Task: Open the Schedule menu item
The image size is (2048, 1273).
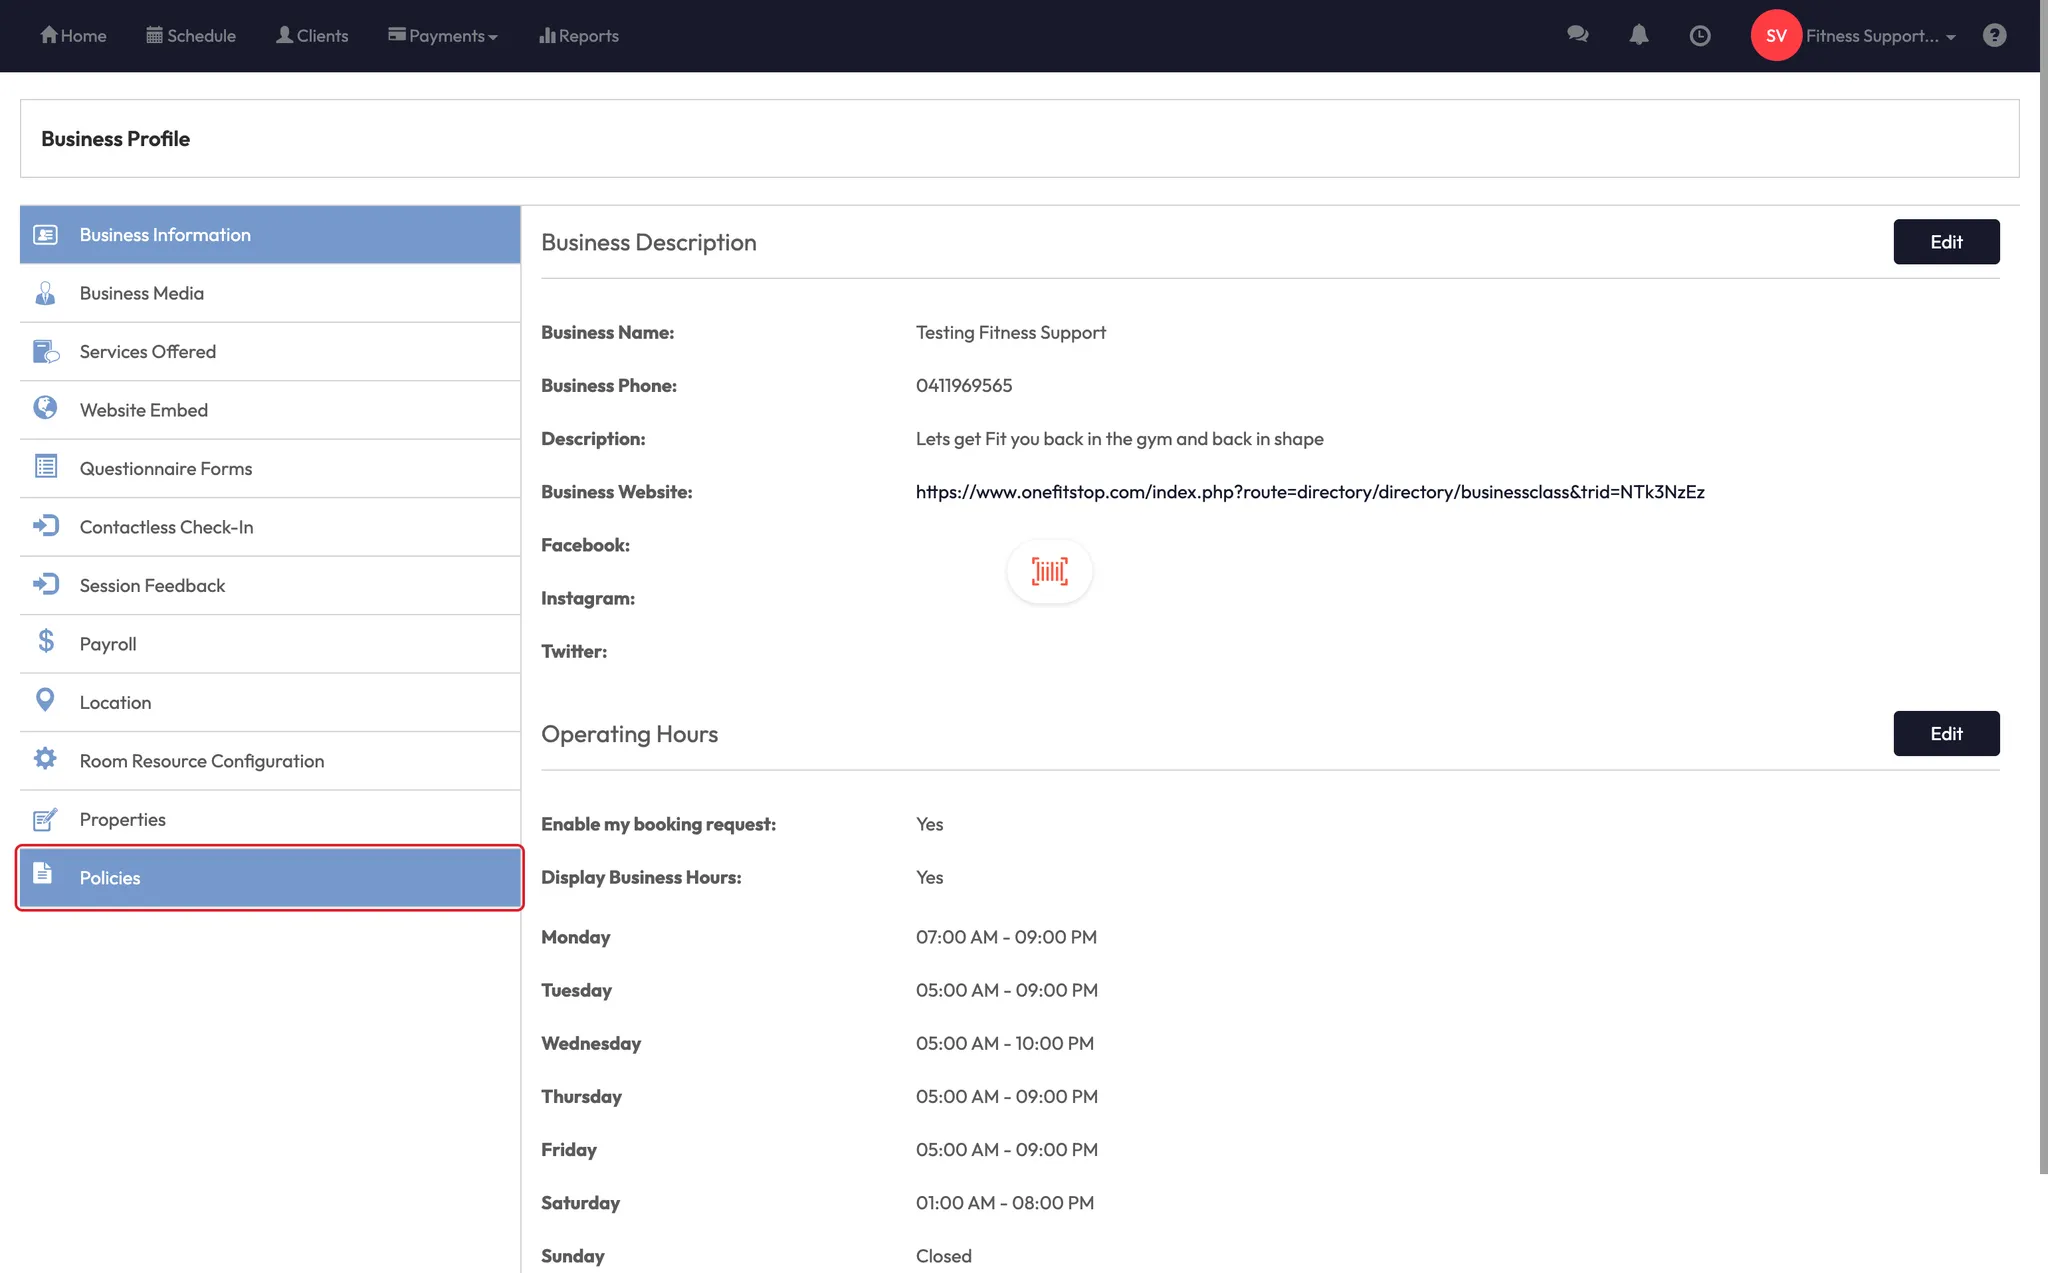Action: [191, 36]
